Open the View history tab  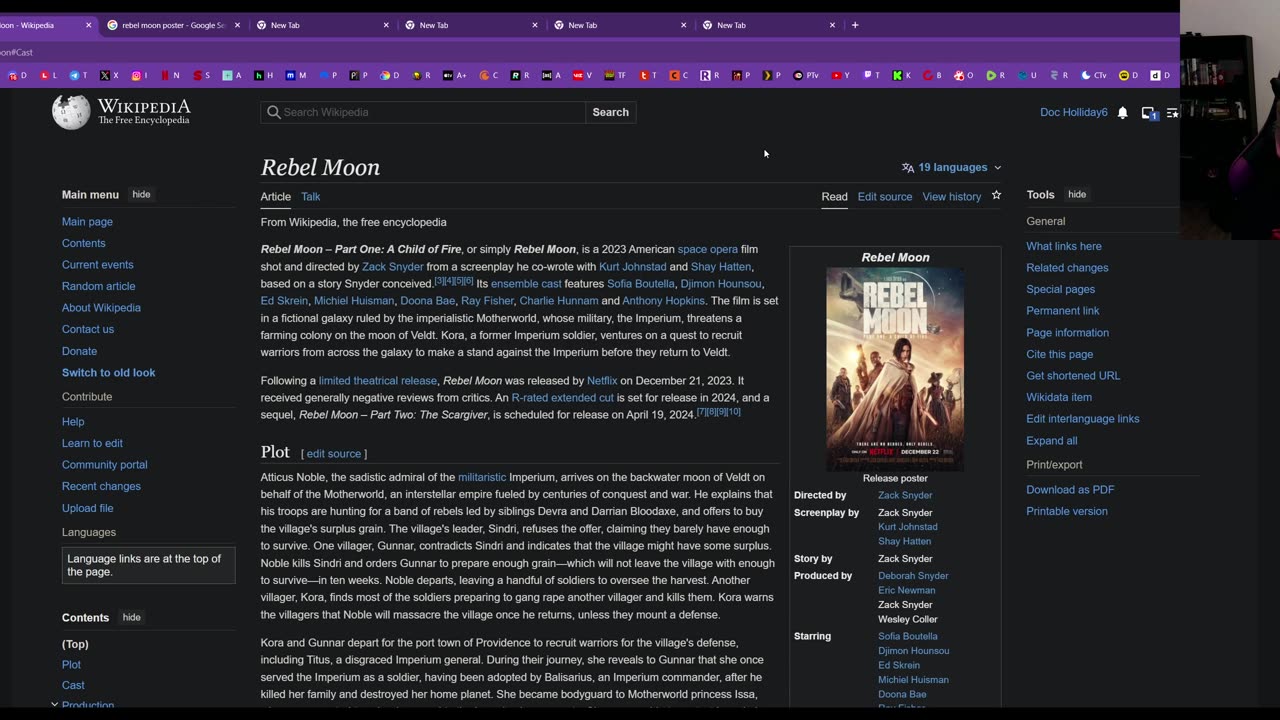click(x=952, y=197)
